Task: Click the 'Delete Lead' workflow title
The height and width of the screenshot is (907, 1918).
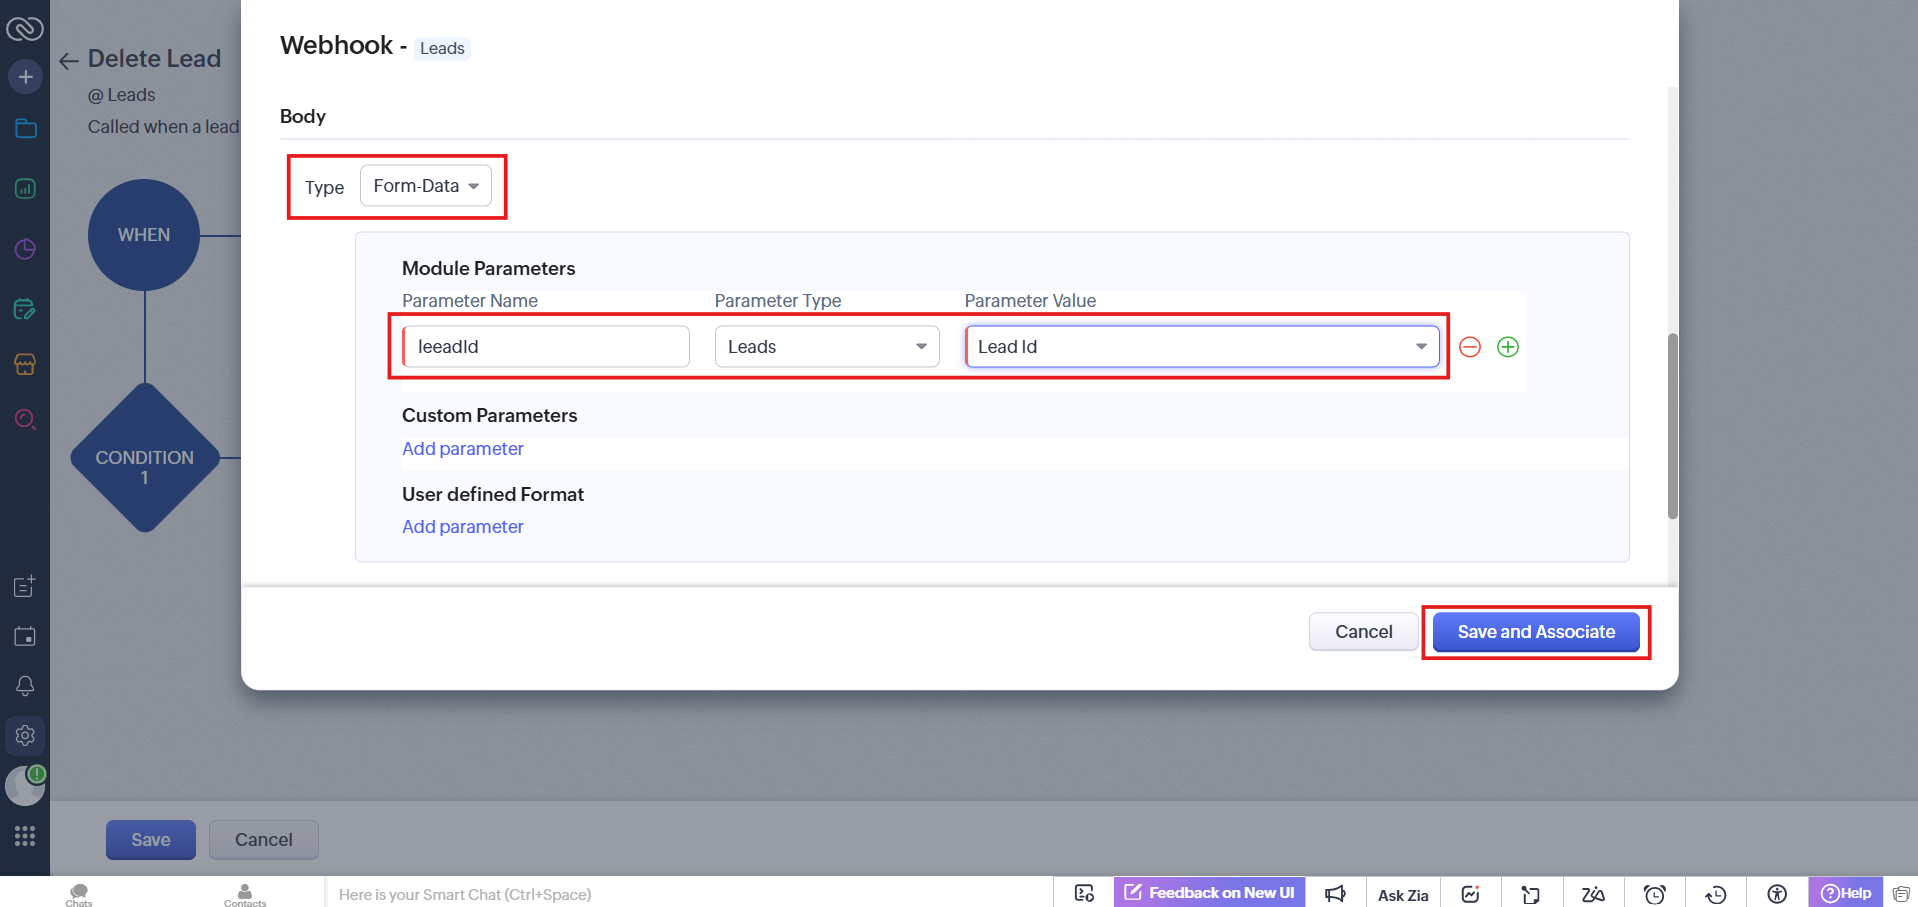Action: coord(154,59)
